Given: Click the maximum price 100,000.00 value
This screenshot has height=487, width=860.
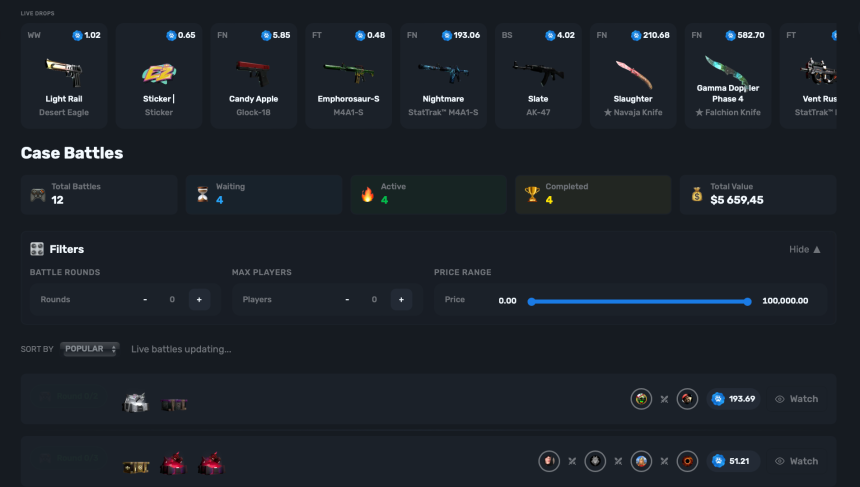Looking at the screenshot, I should click(x=785, y=301).
